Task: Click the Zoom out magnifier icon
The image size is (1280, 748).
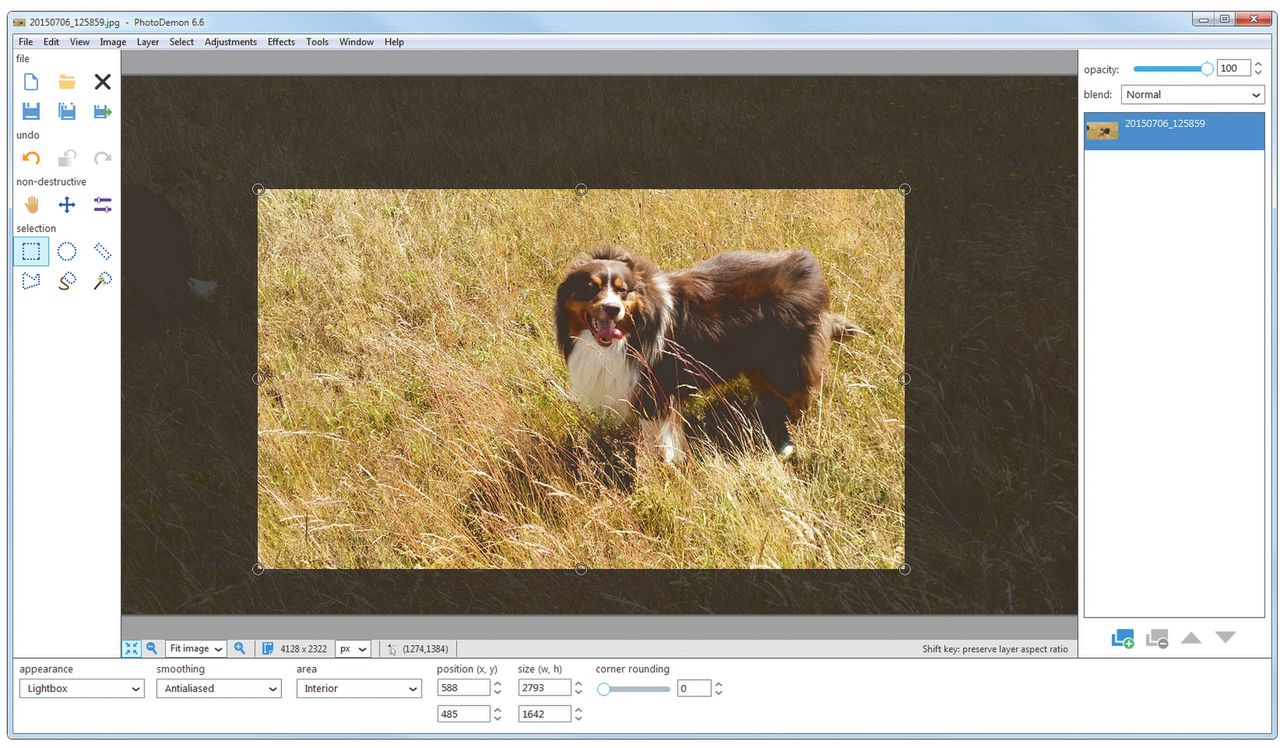Action: (x=151, y=648)
